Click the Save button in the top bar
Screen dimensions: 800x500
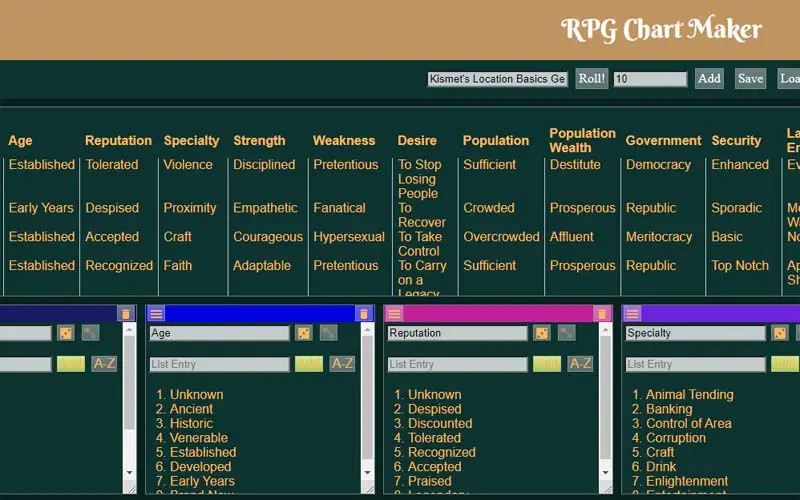[750, 79]
